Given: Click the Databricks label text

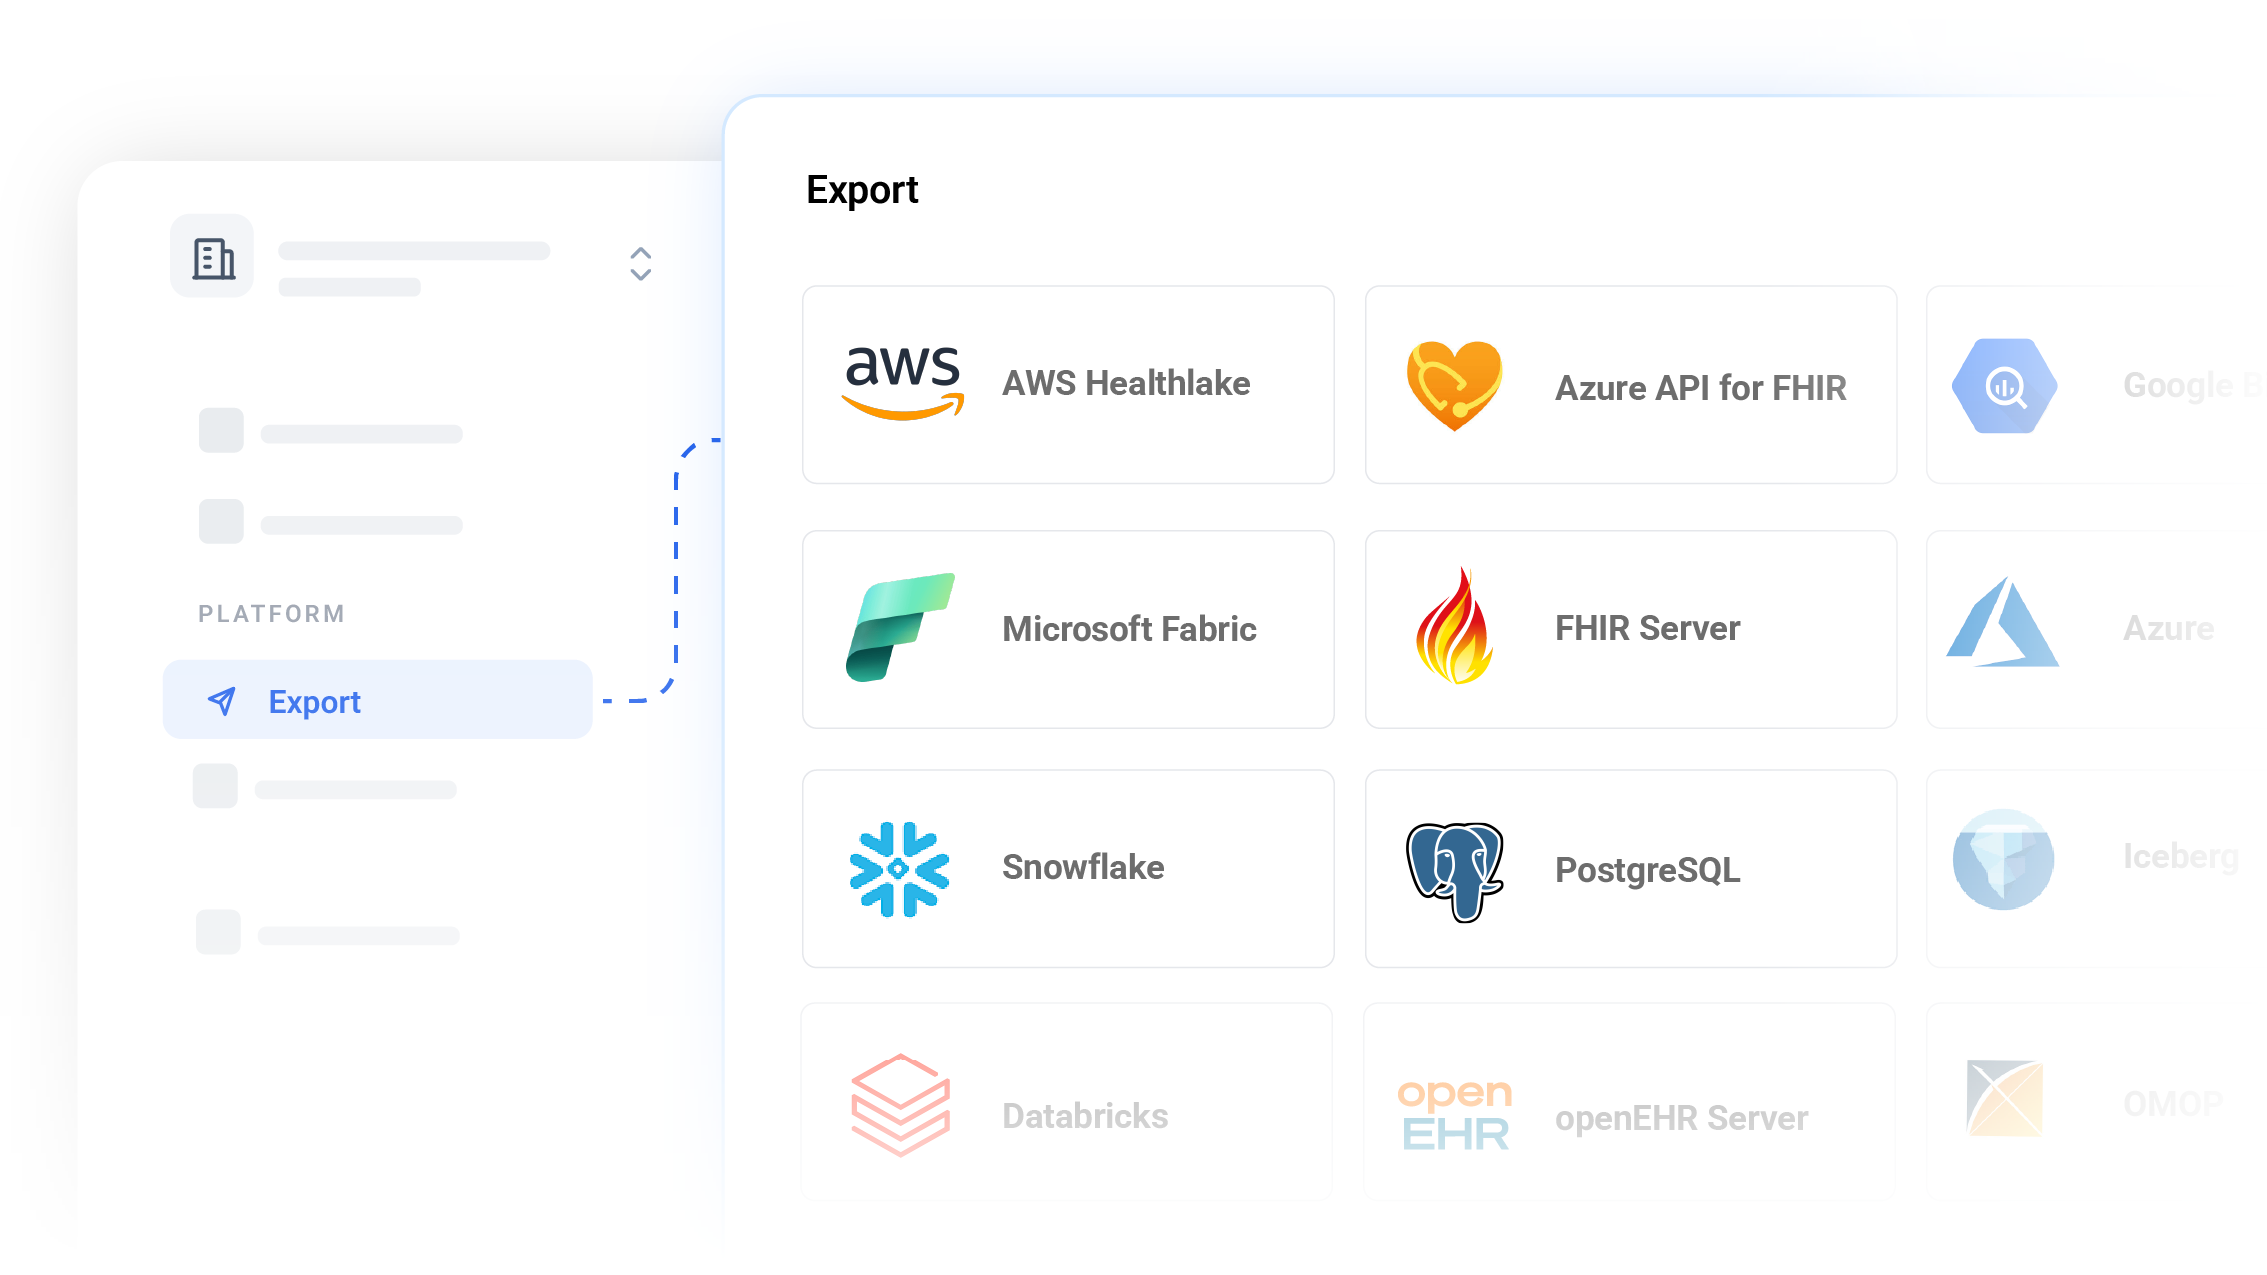Looking at the screenshot, I should [x=1085, y=1116].
